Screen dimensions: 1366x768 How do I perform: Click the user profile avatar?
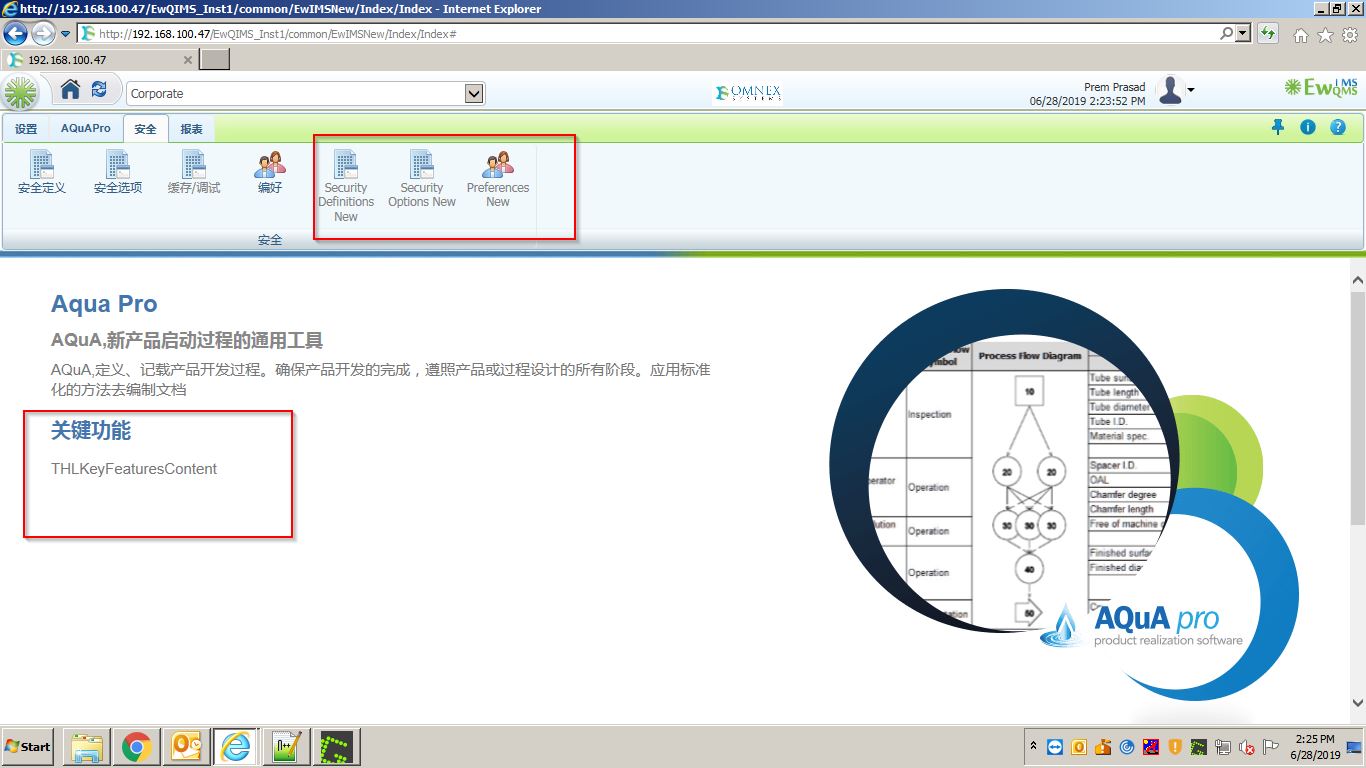coord(1170,91)
